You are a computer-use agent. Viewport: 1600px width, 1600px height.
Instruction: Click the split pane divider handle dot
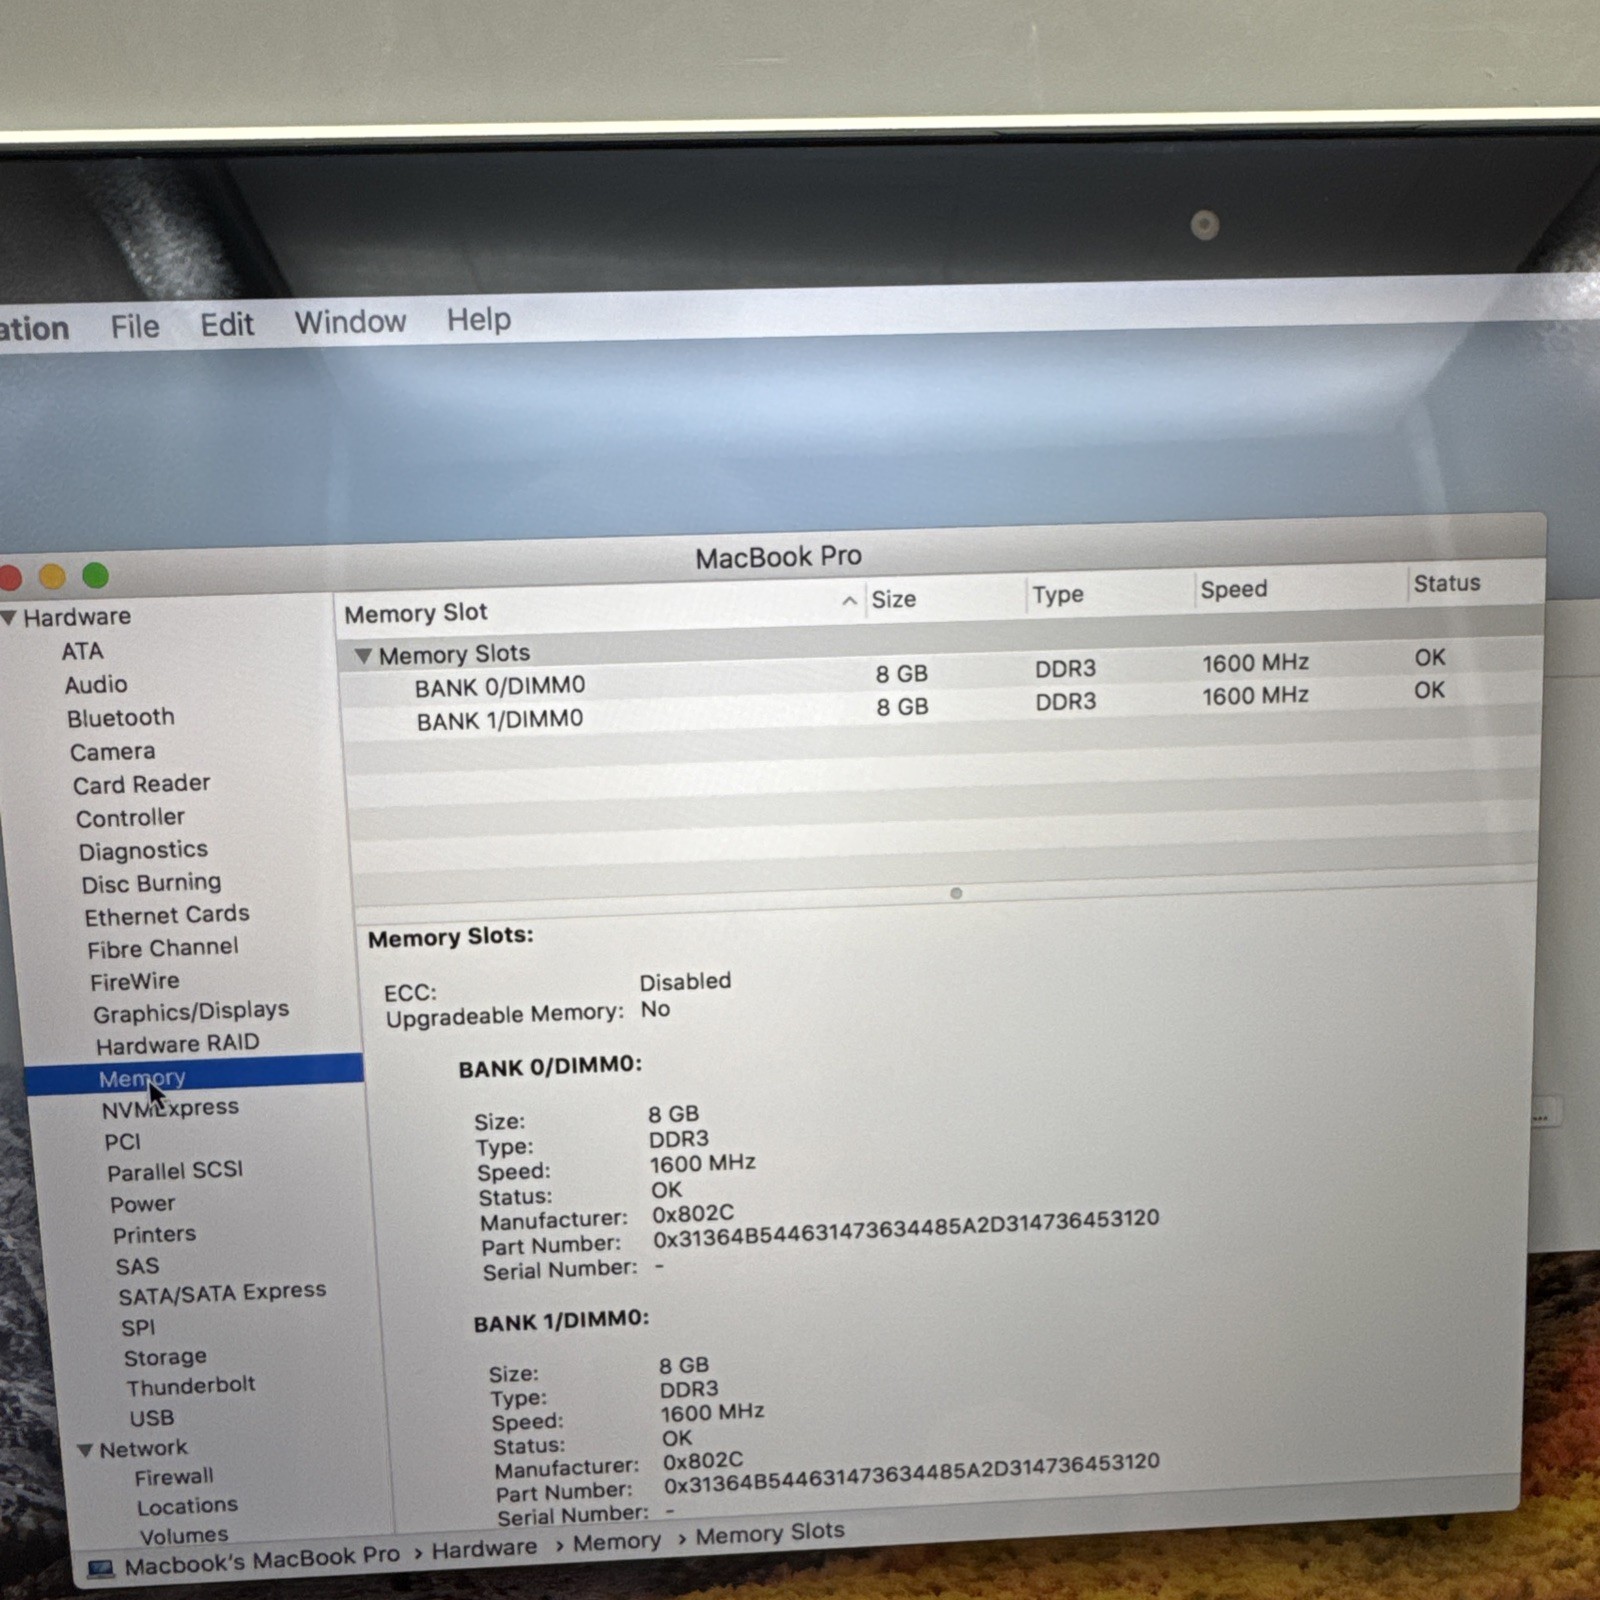pyautogui.click(x=956, y=893)
